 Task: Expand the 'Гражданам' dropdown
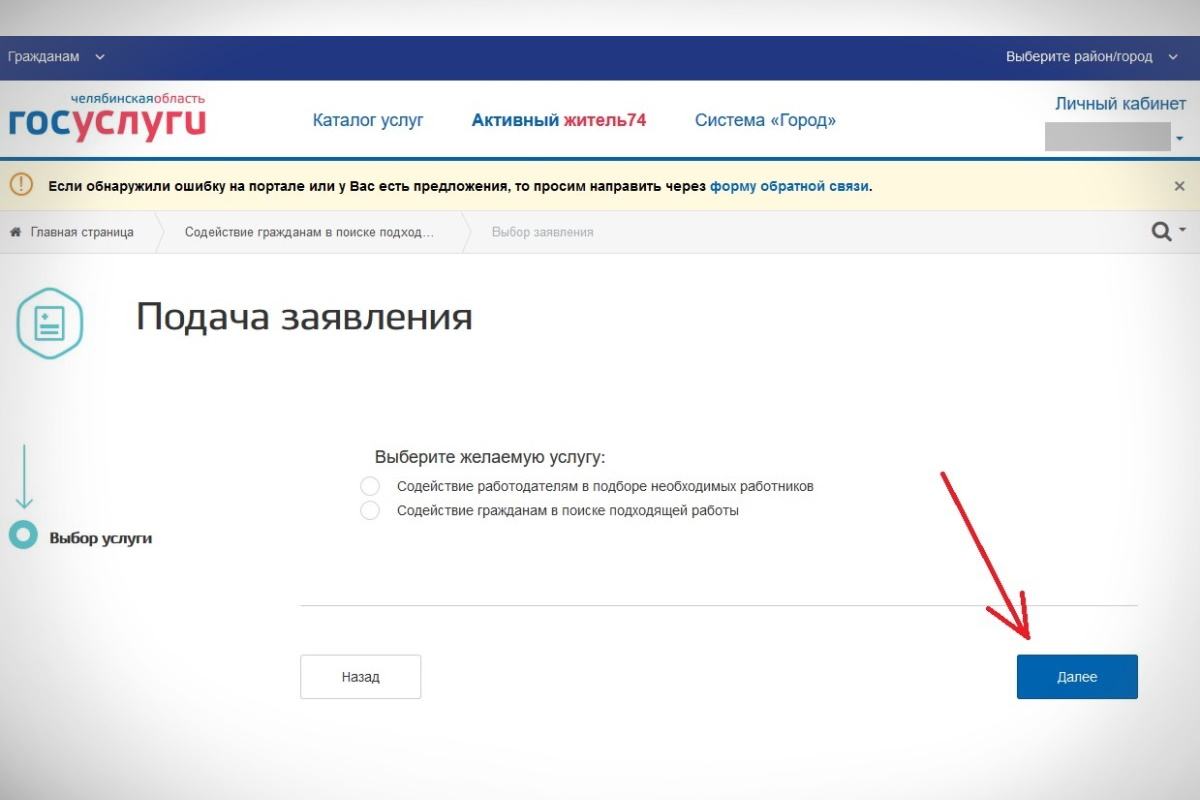pos(56,57)
